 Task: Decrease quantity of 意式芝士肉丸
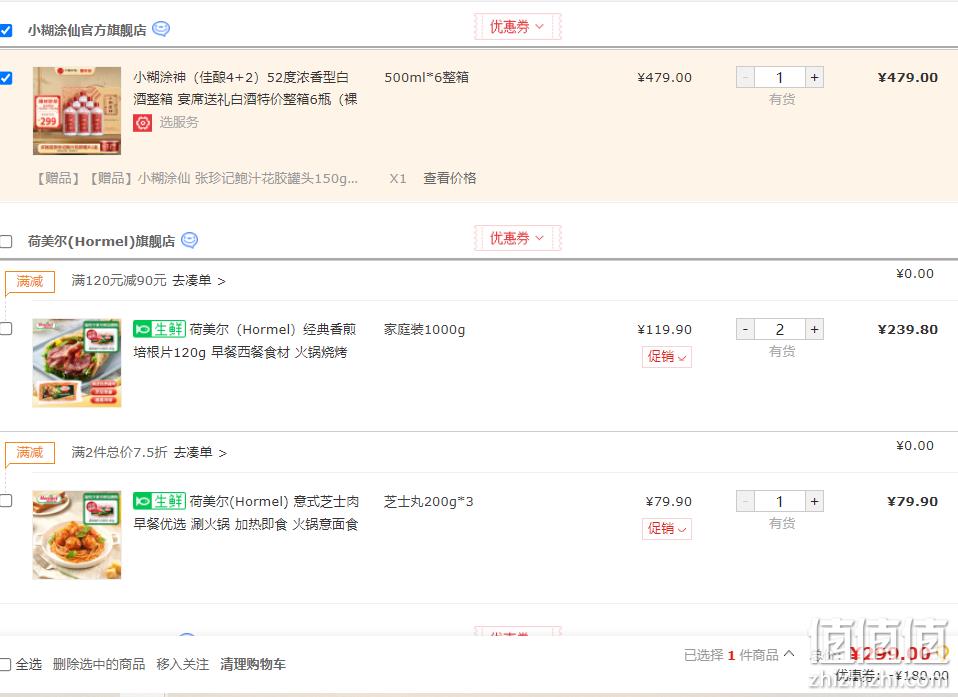[745, 502]
